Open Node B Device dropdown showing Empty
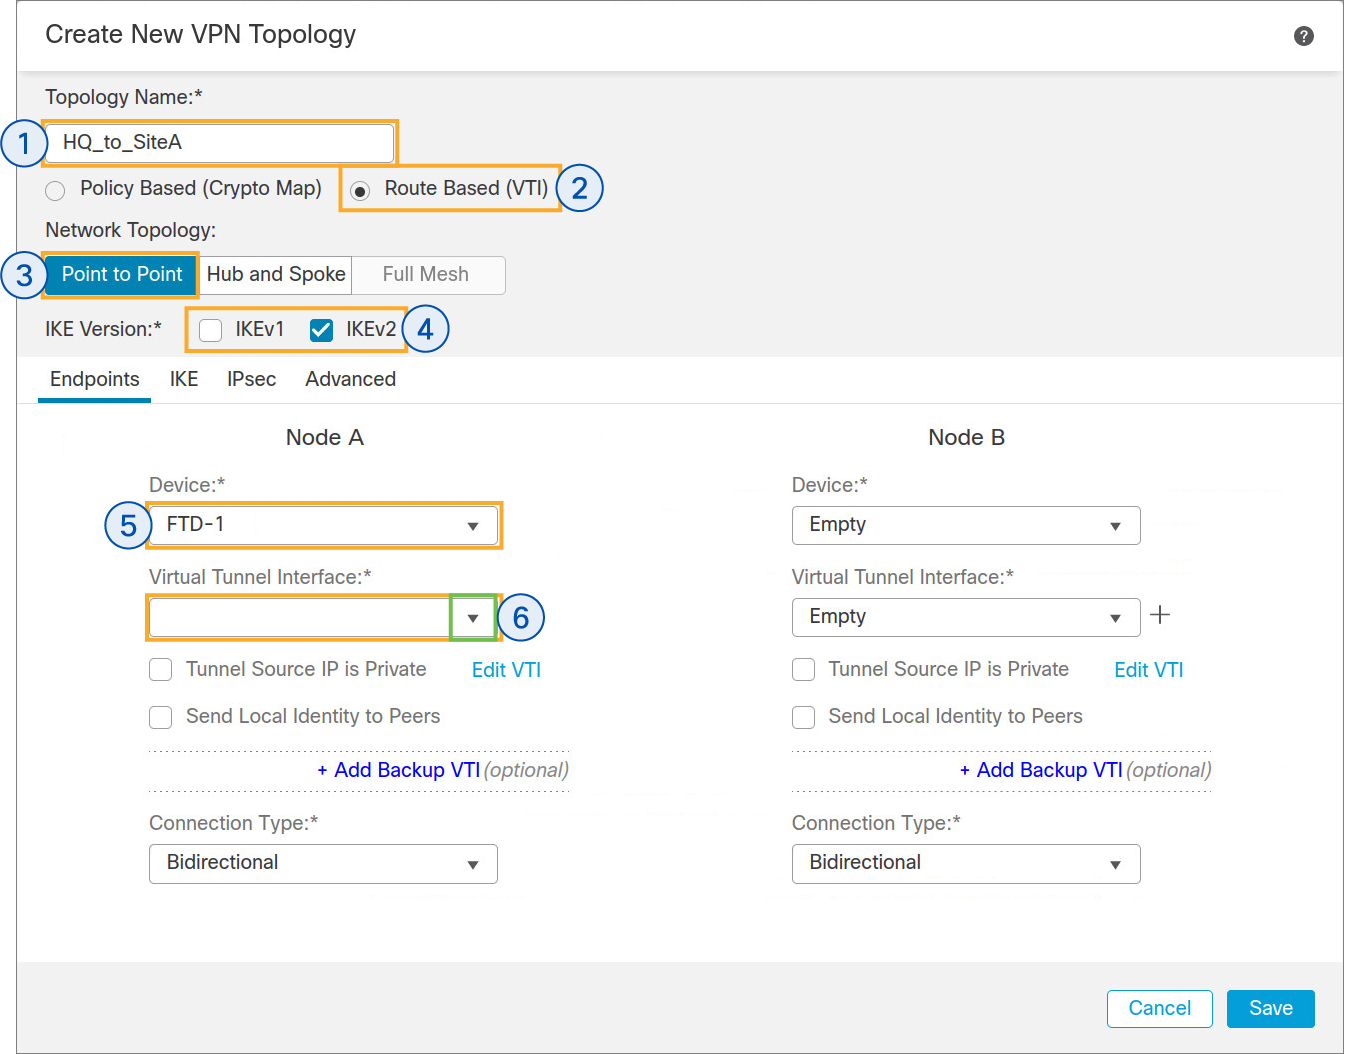 point(966,526)
